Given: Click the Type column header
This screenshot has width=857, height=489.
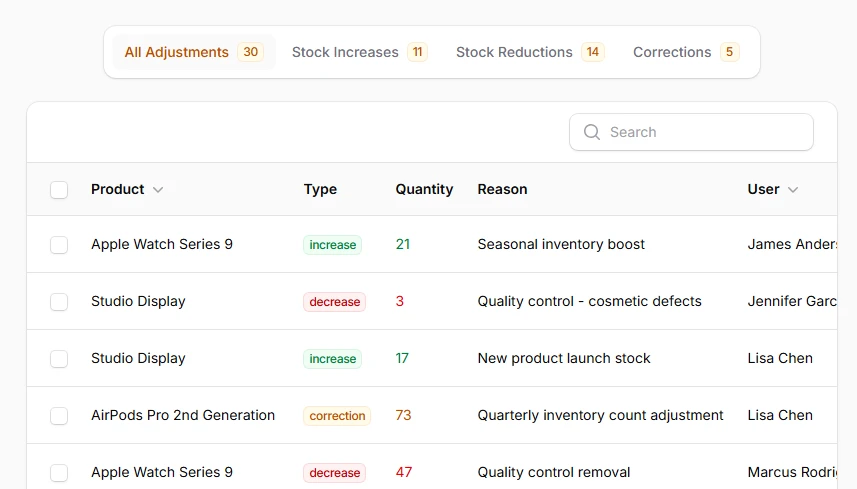Looking at the screenshot, I should (x=320, y=189).
